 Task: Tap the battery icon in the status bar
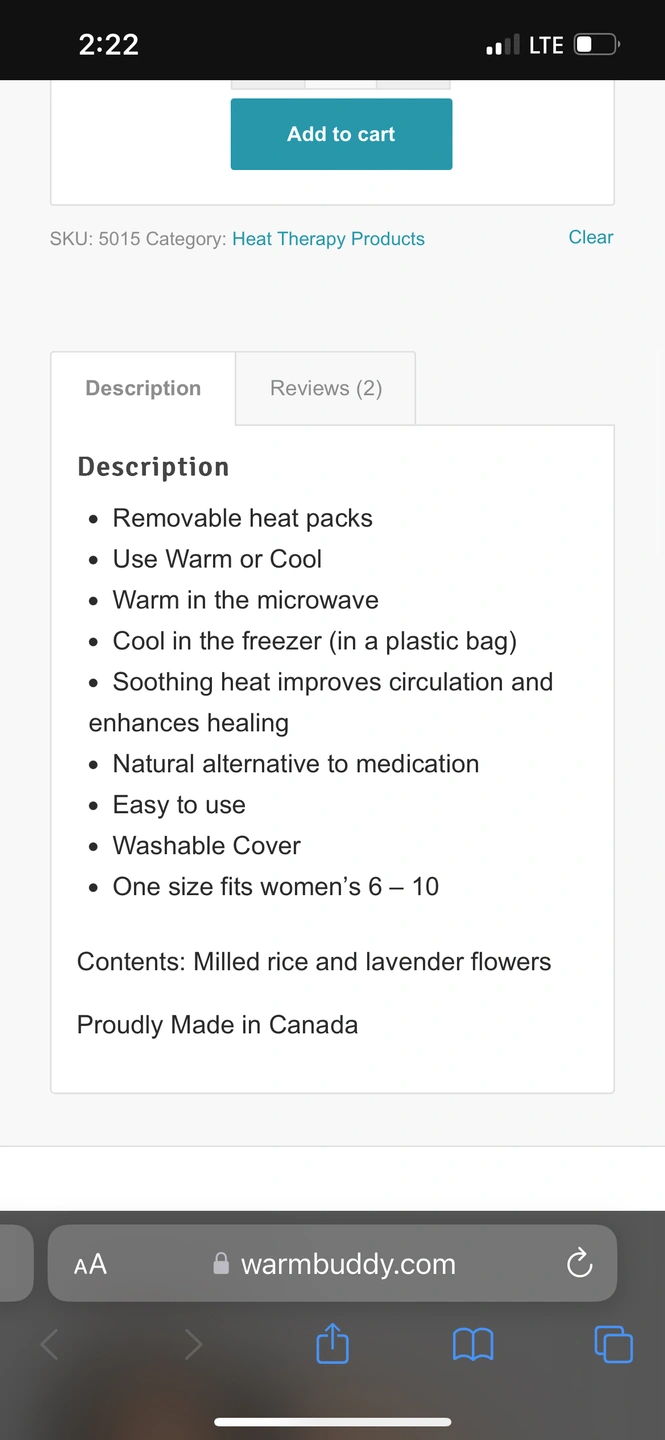click(x=597, y=44)
